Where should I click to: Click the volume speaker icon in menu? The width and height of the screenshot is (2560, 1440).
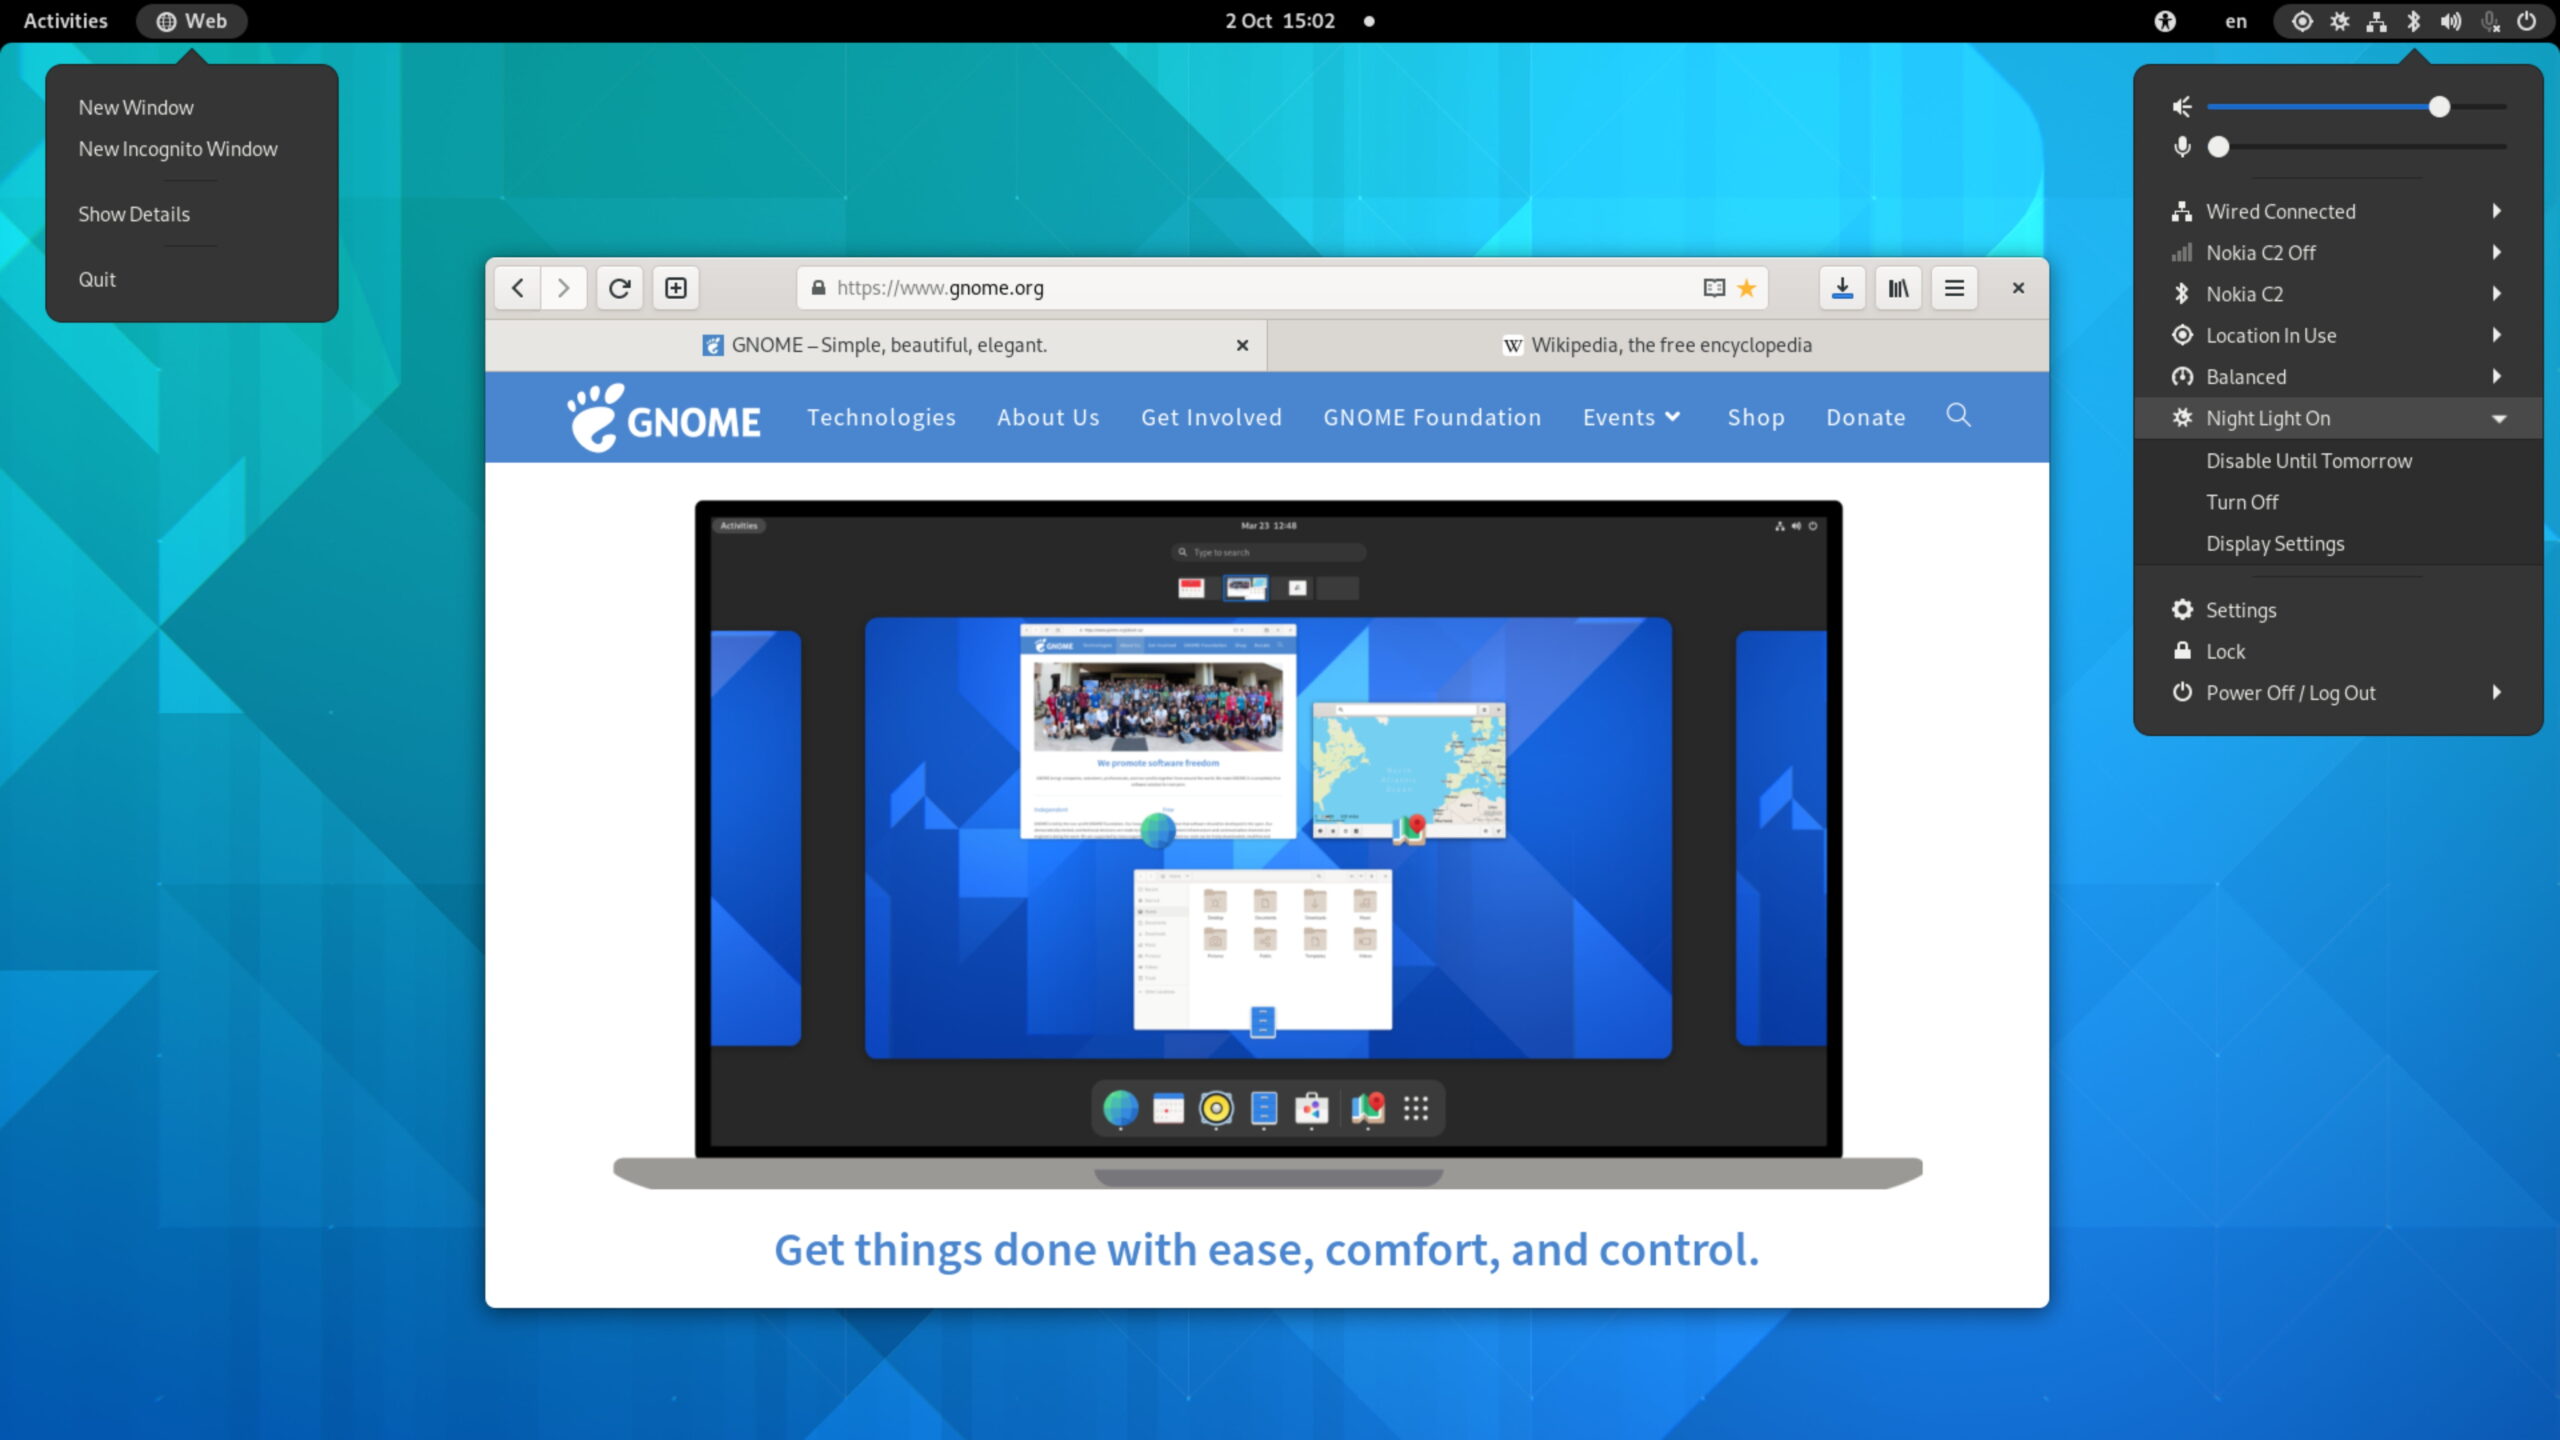point(2182,106)
